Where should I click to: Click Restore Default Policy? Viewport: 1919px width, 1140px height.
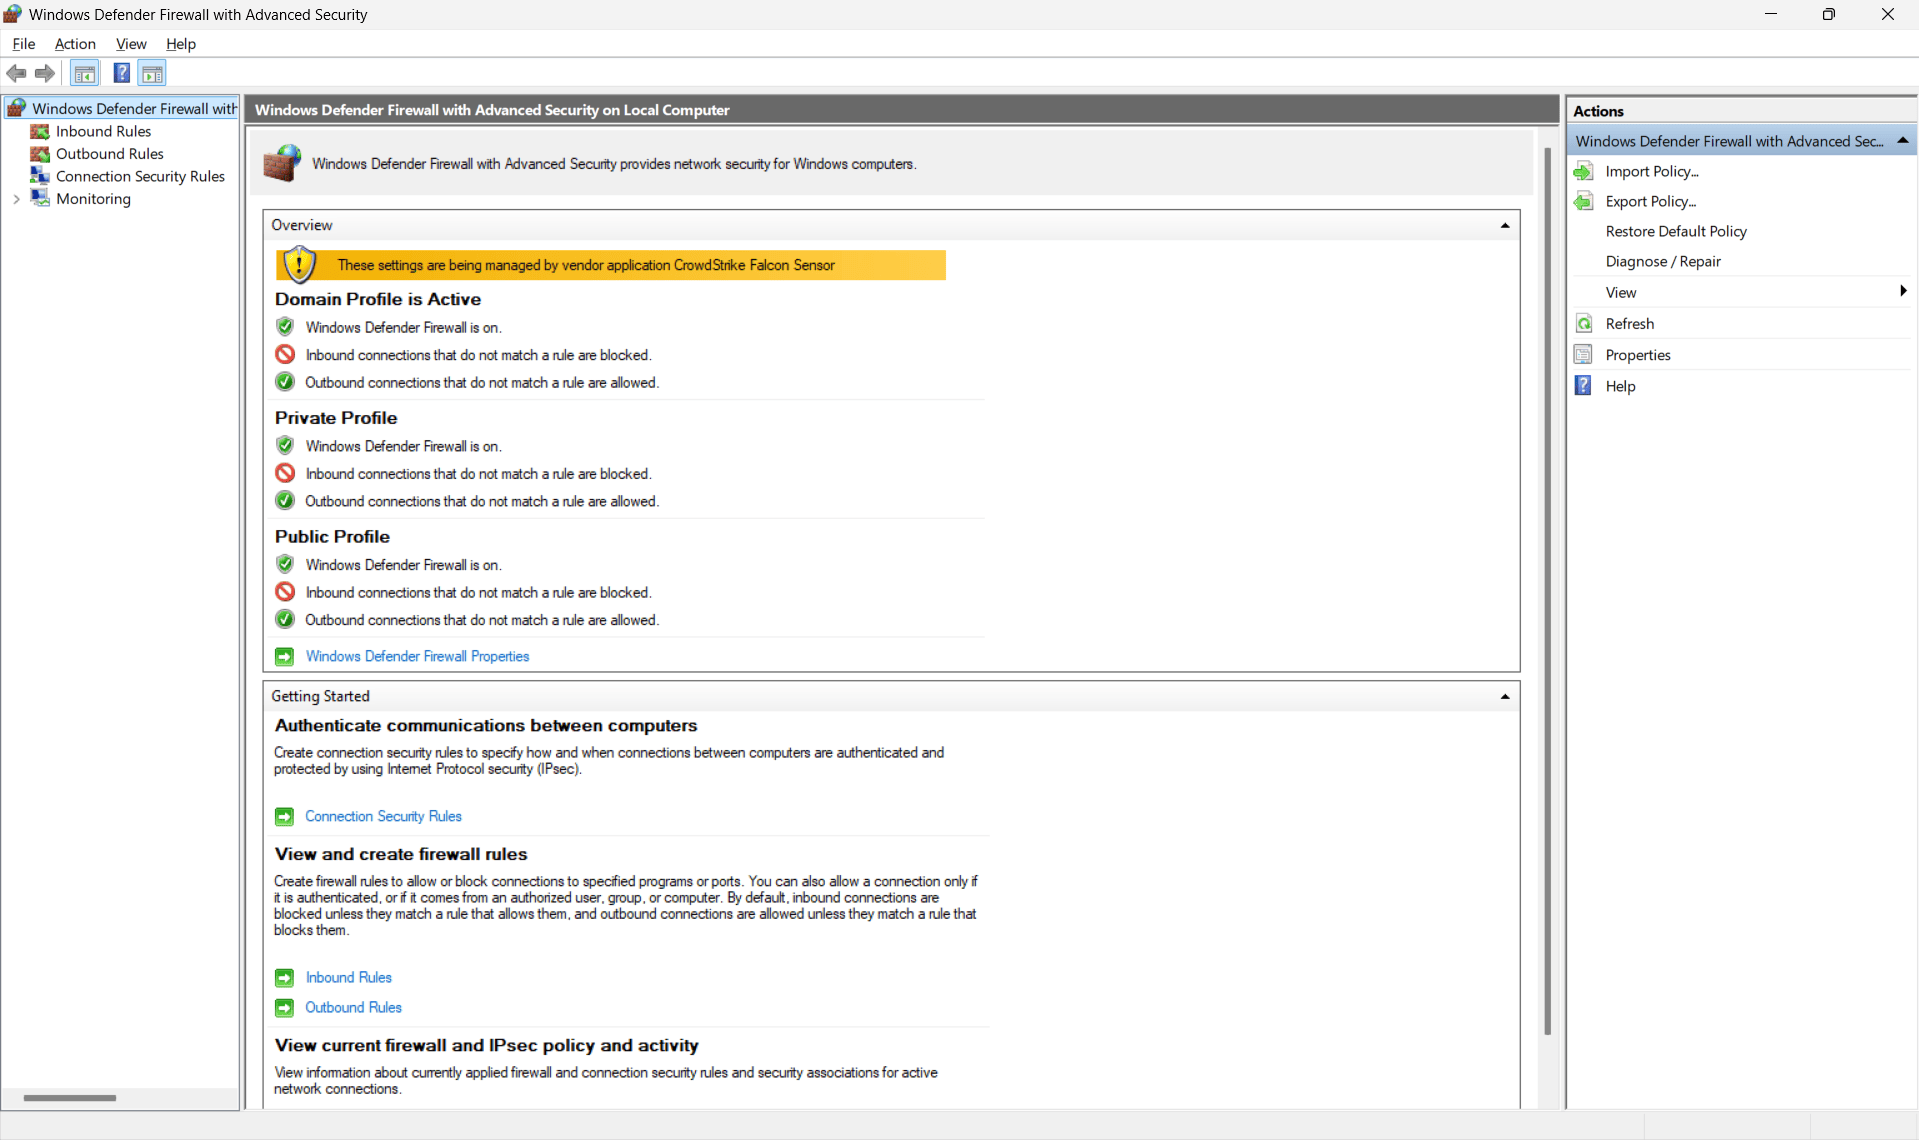[x=1676, y=231]
